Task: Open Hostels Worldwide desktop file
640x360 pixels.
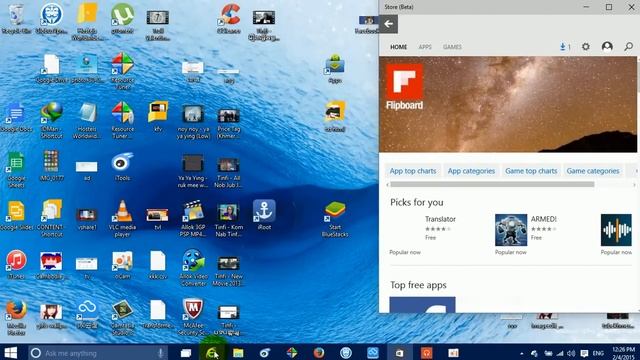Action: (87, 120)
